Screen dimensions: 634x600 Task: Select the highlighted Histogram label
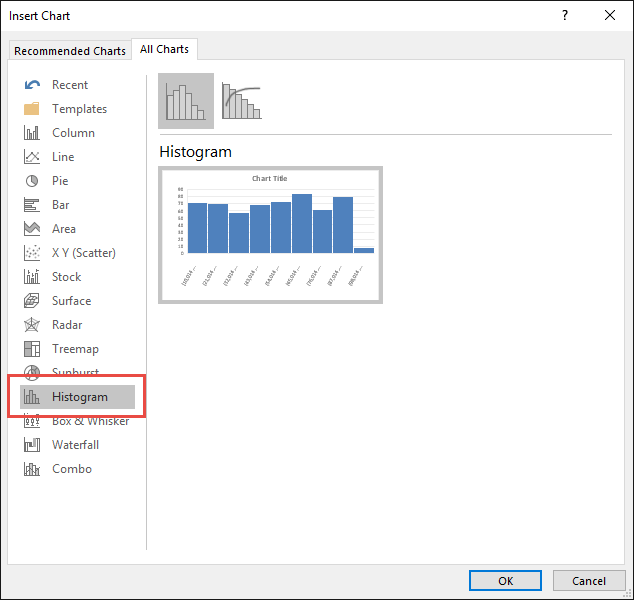tap(80, 397)
